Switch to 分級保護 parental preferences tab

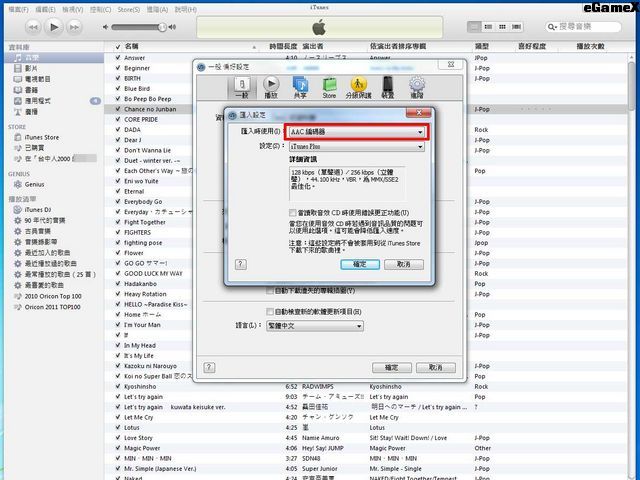coord(358,88)
